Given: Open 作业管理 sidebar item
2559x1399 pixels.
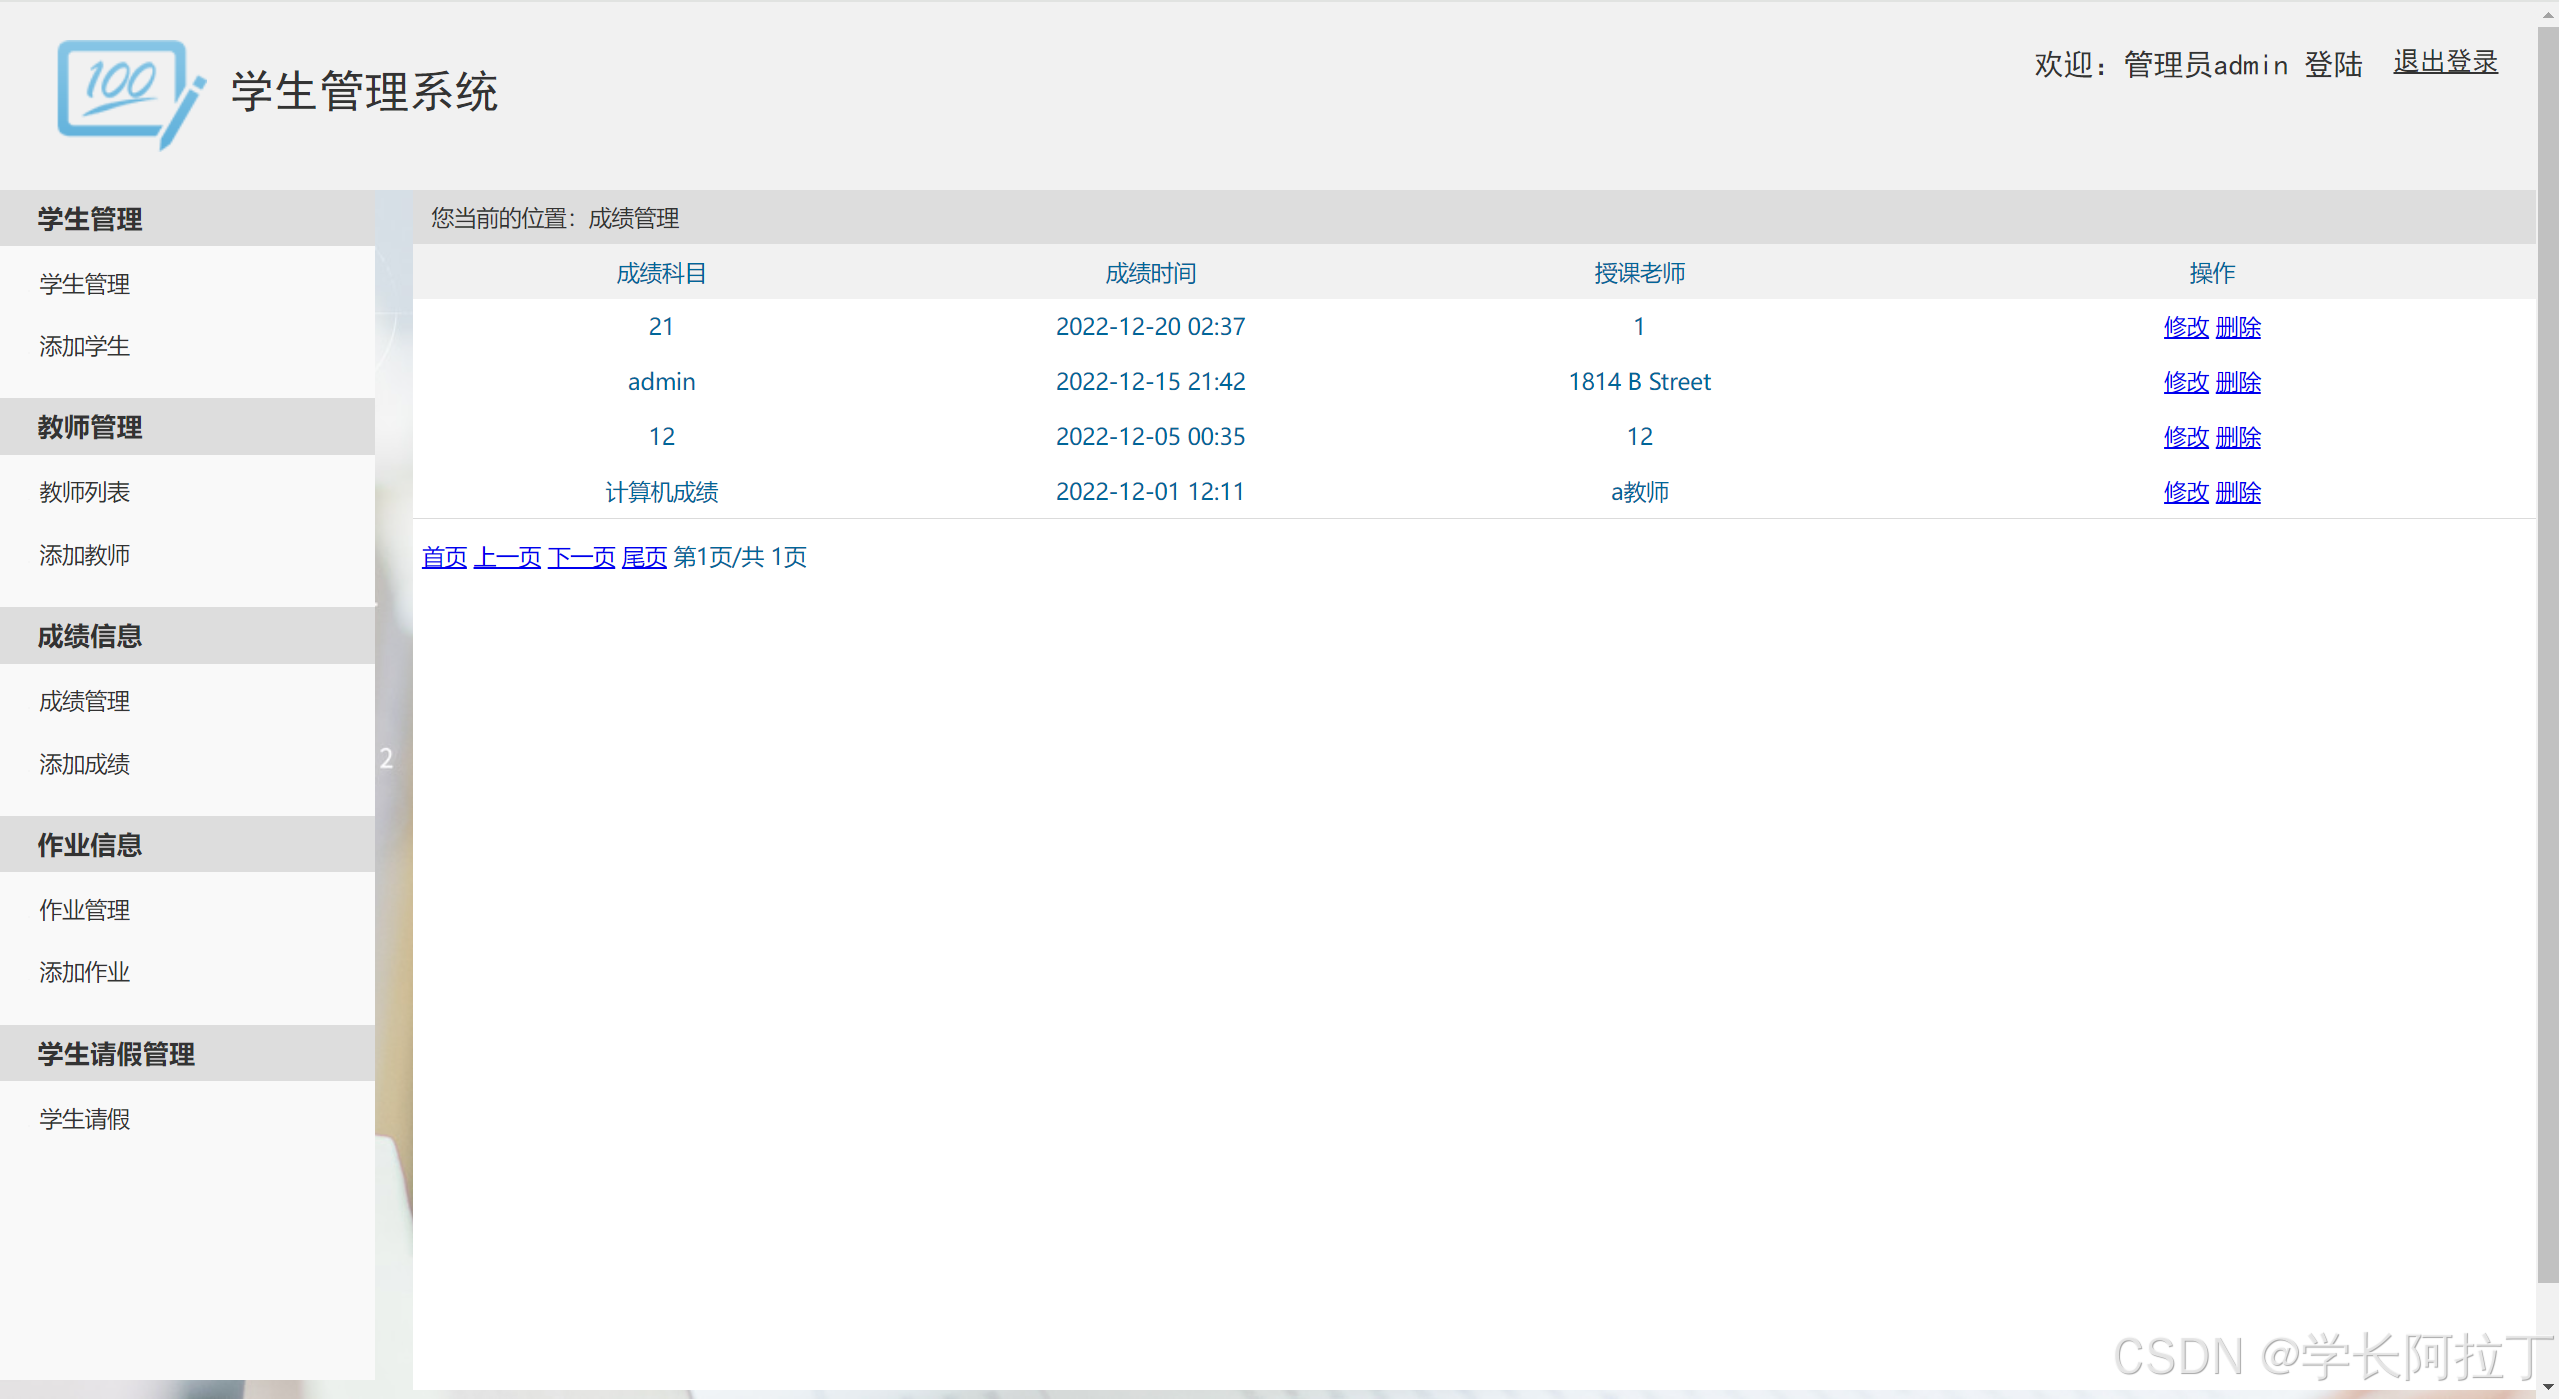Looking at the screenshot, I should (85, 910).
